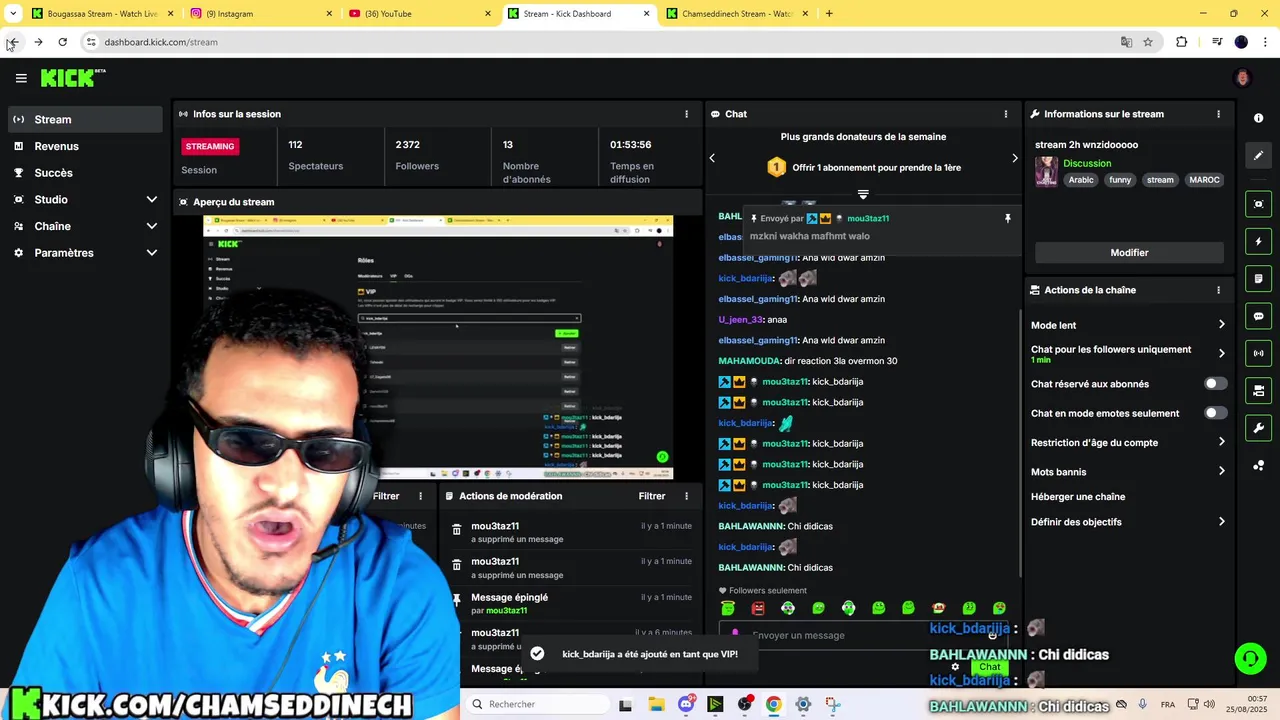Click the Modifier button
The height and width of the screenshot is (720, 1280).
tap(1129, 253)
